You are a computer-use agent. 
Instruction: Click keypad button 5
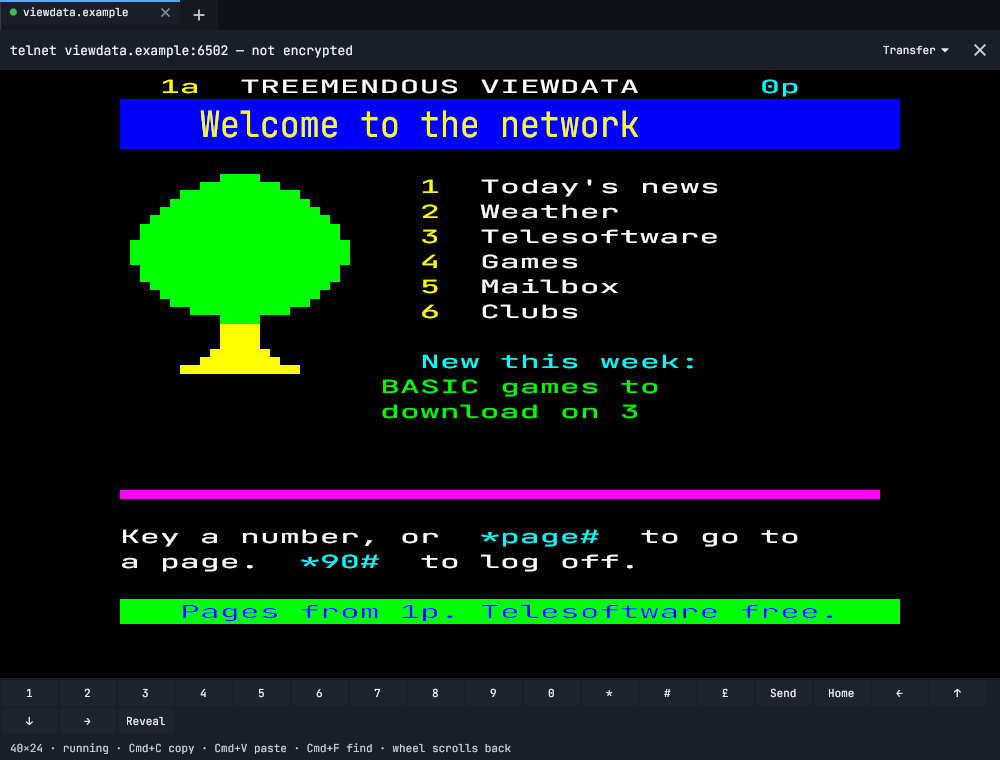click(261, 693)
